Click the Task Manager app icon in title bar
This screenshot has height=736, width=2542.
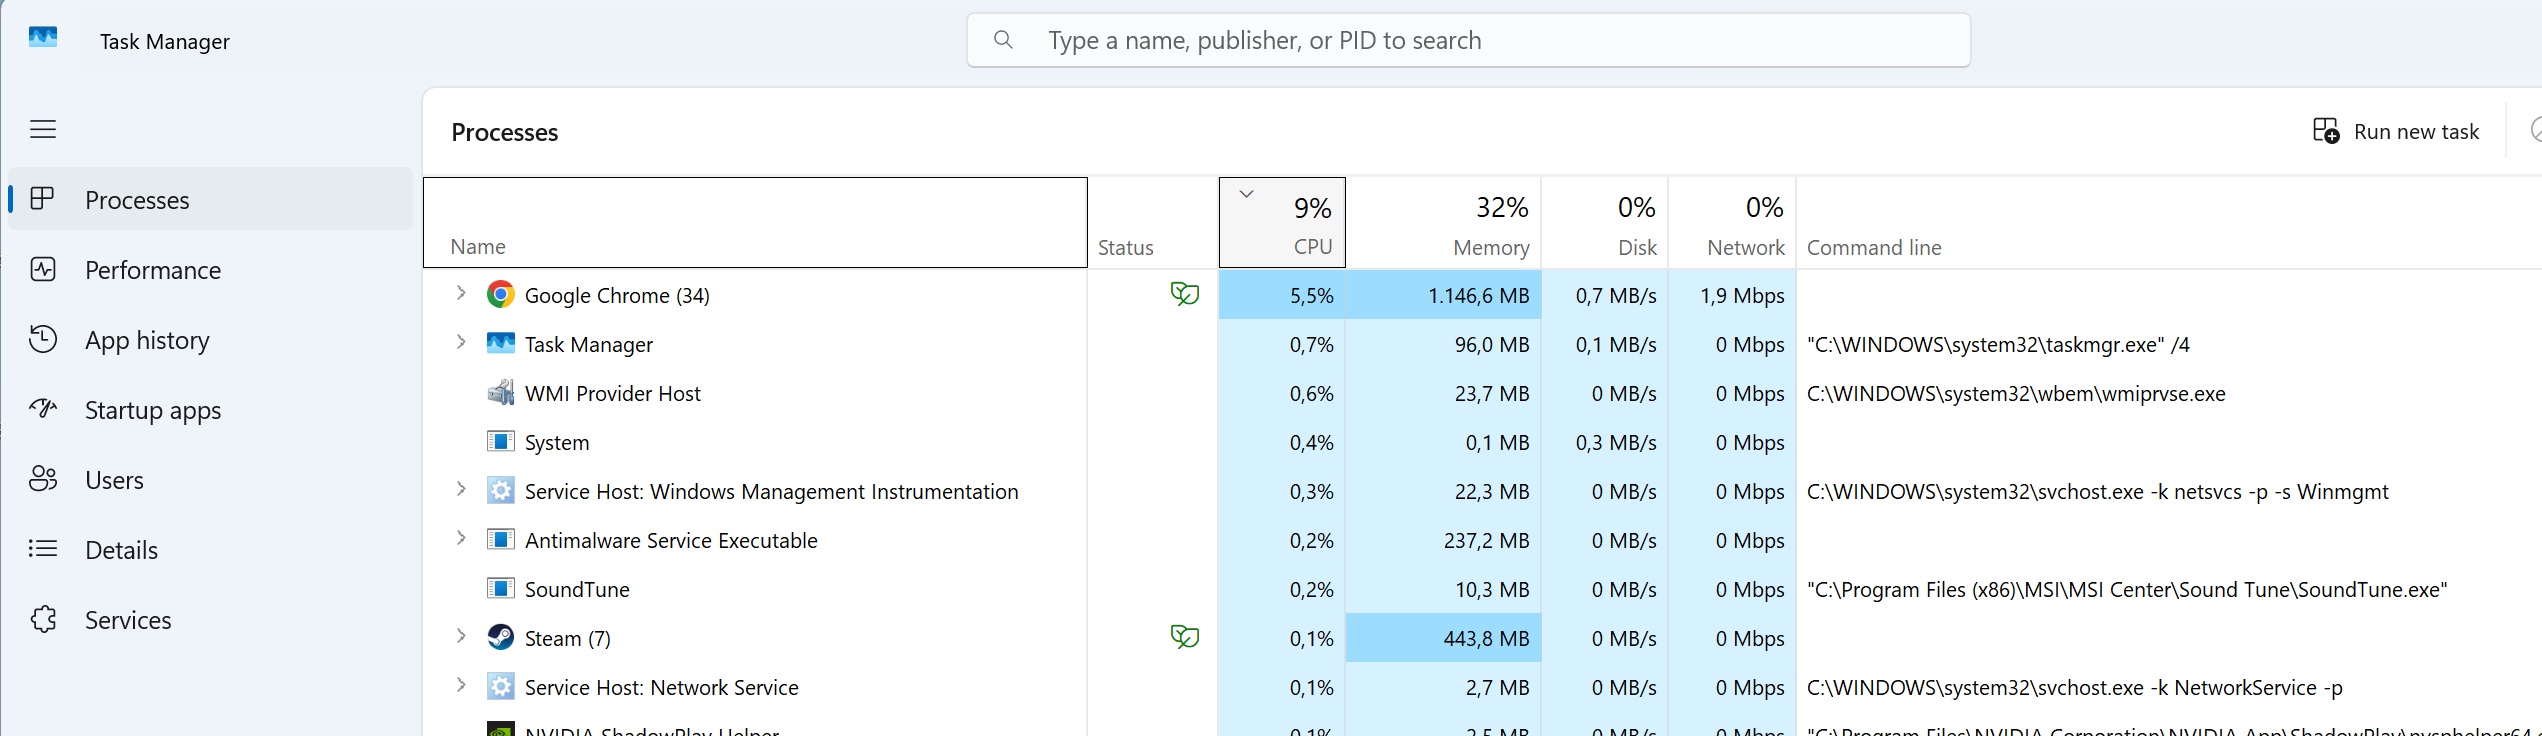(43, 38)
